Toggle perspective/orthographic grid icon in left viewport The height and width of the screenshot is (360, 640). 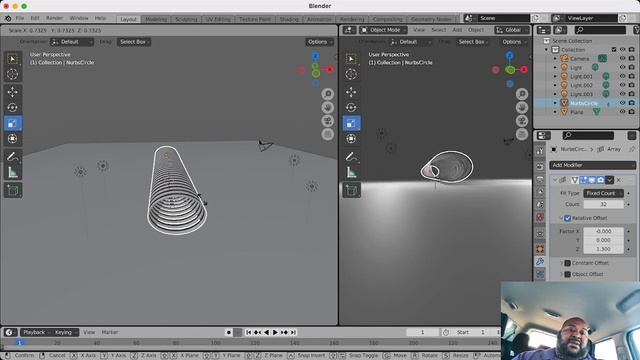click(327, 135)
